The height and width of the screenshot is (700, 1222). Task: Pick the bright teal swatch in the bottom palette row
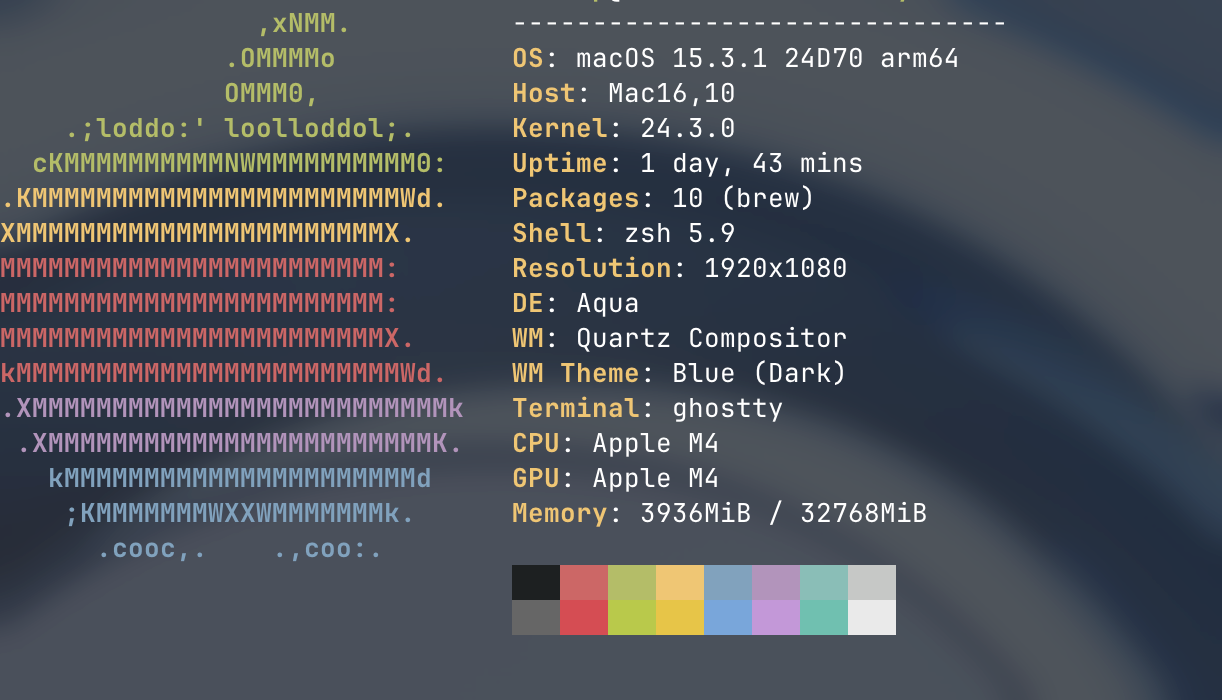click(x=824, y=617)
